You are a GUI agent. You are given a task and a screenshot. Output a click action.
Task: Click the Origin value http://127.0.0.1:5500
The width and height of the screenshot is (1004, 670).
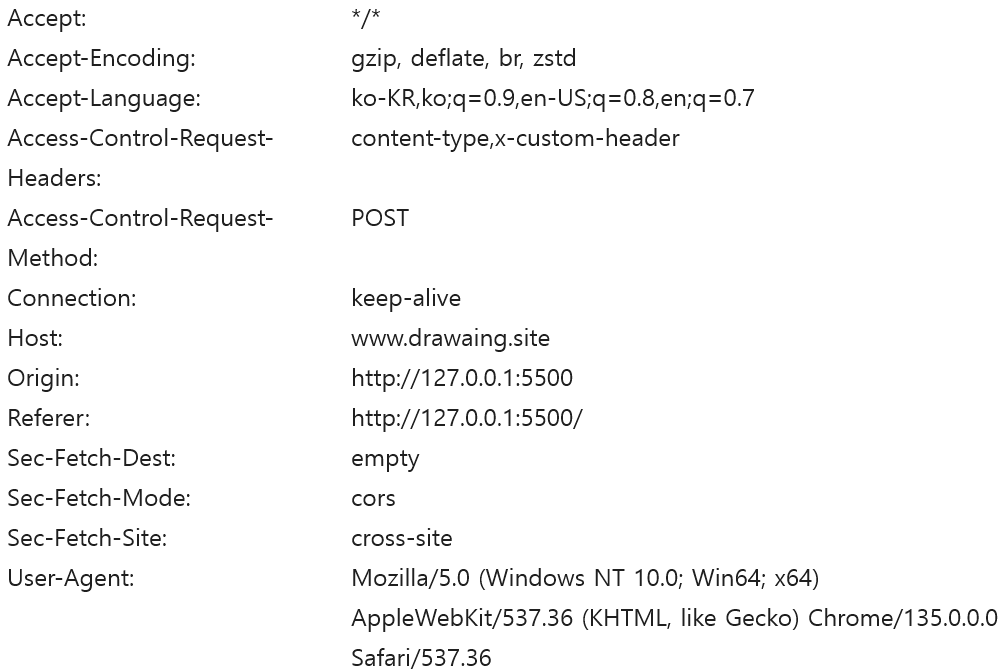462,378
